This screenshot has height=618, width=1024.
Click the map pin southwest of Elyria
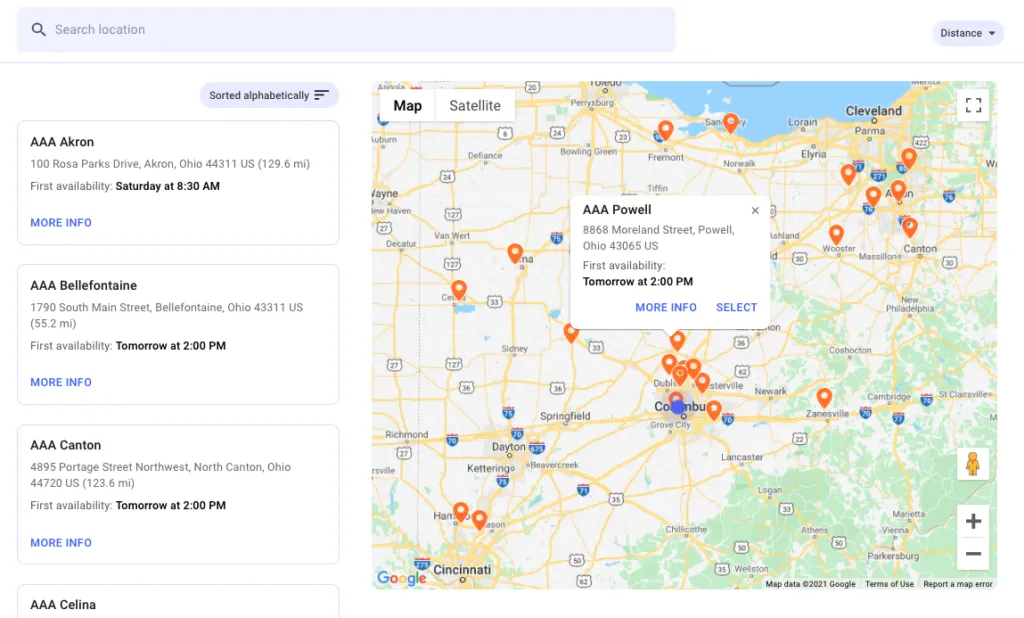point(848,174)
